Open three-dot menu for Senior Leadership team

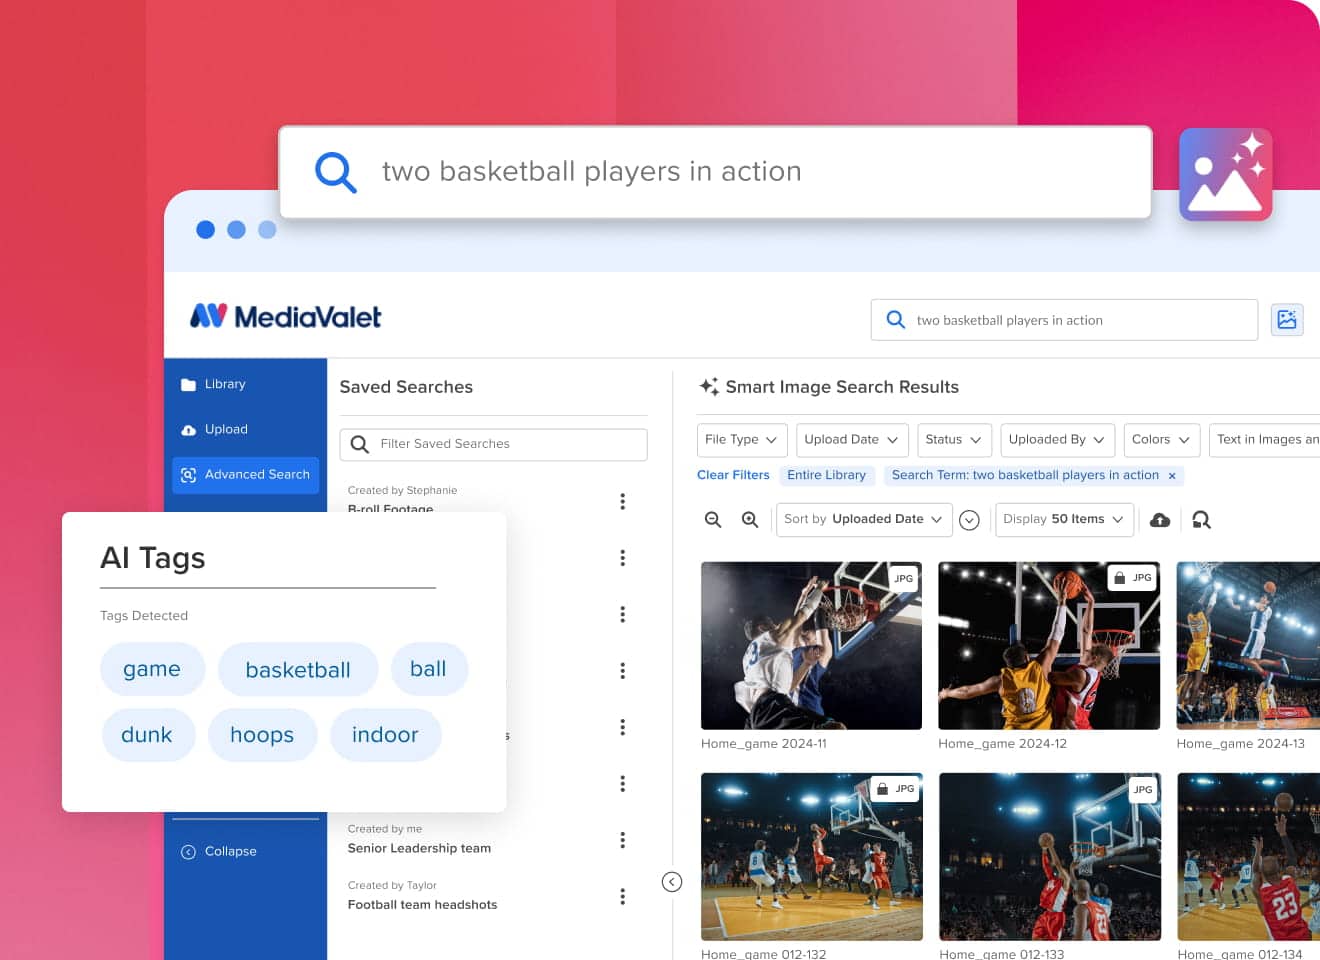tap(622, 840)
